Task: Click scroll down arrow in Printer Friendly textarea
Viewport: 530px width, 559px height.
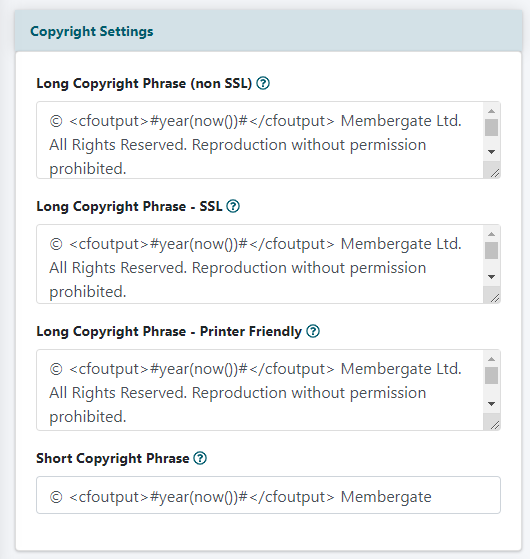Action: [x=492, y=404]
